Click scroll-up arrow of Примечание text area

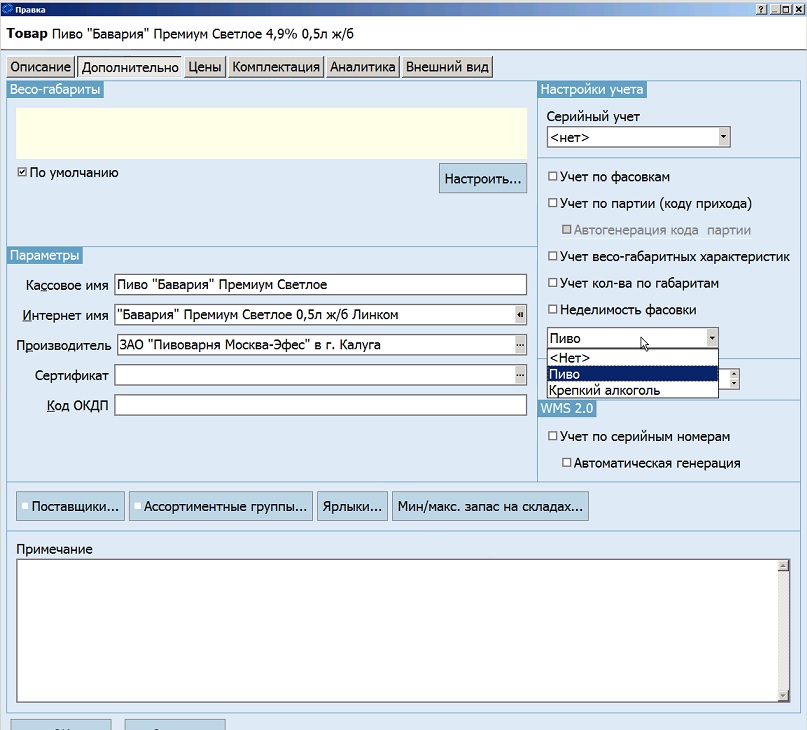tap(783, 566)
